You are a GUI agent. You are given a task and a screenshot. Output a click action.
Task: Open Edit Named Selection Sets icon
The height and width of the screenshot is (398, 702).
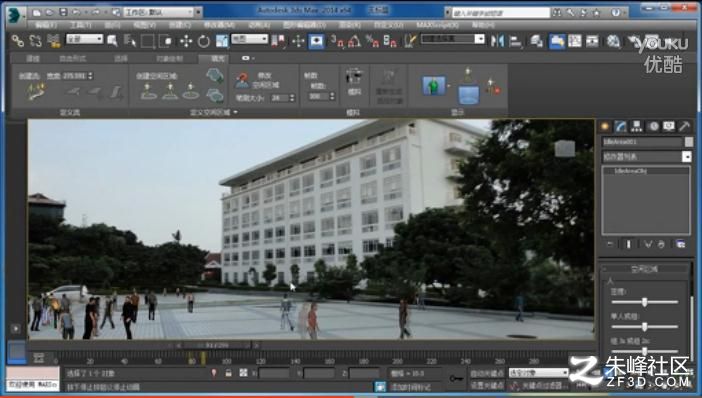tap(410, 41)
